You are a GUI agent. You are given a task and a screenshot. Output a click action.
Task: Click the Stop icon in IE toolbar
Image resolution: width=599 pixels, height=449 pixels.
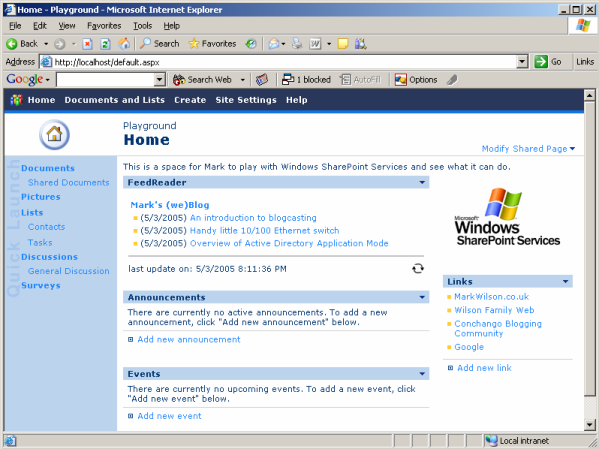[x=87, y=44]
